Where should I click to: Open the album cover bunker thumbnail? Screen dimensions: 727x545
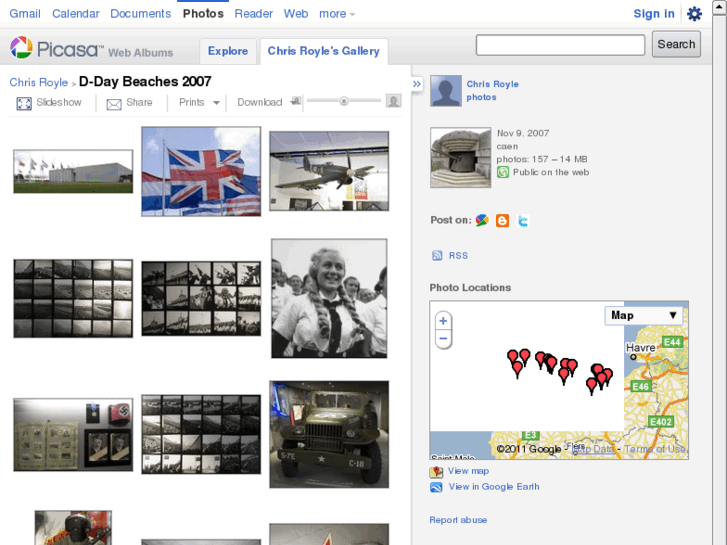(460, 157)
